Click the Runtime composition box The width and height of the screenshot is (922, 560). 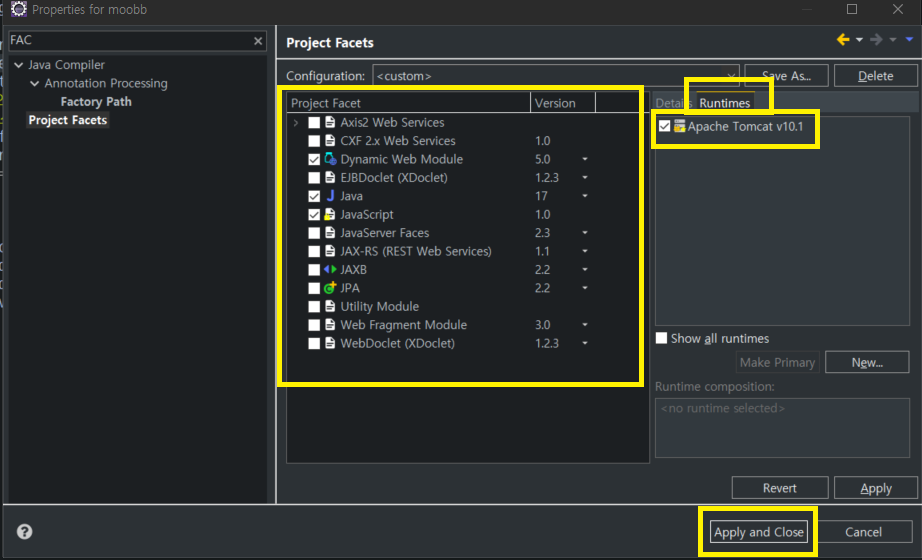[x=782, y=428]
